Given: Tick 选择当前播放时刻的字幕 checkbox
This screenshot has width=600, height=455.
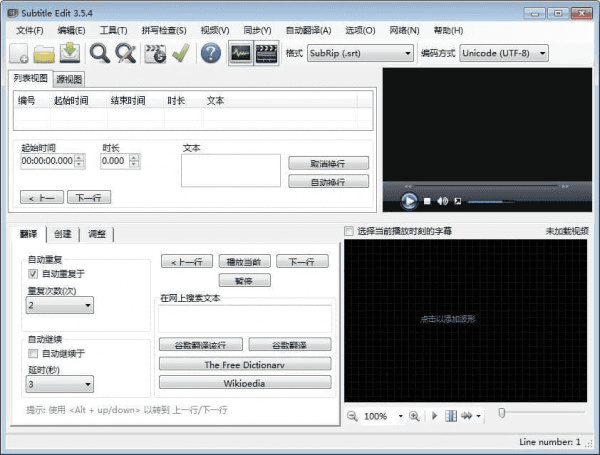Looking at the screenshot, I should pos(349,231).
